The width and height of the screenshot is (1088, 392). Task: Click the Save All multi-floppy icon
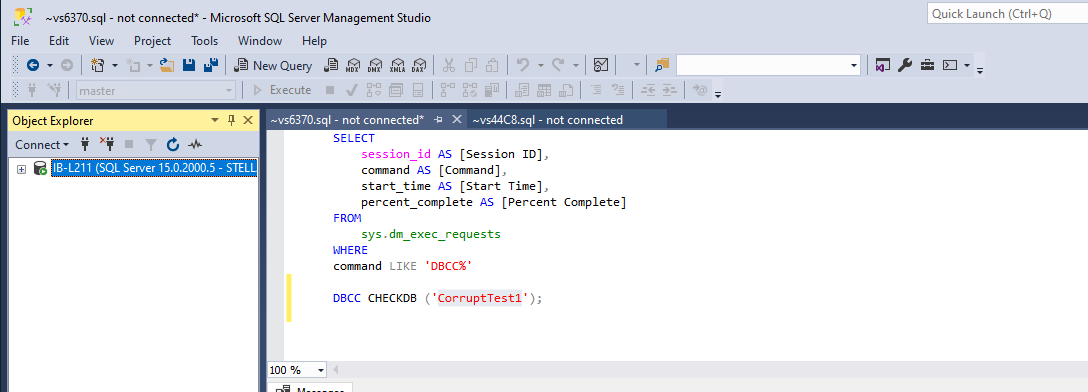coord(211,65)
